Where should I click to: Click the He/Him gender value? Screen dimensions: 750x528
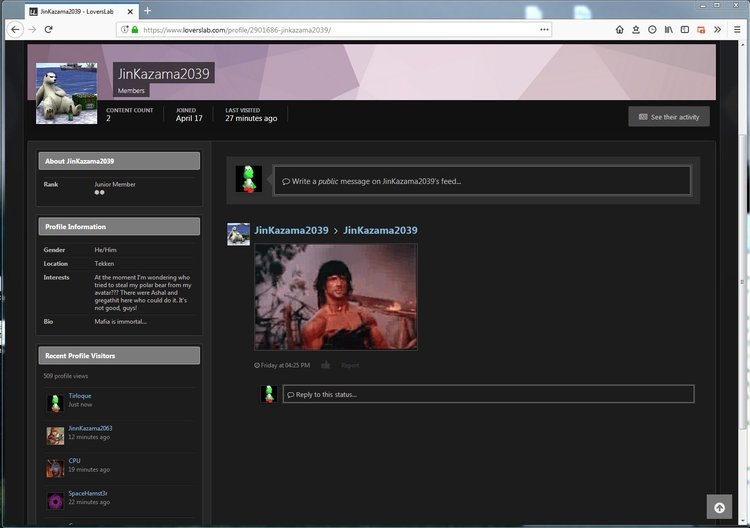click(105, 250)
